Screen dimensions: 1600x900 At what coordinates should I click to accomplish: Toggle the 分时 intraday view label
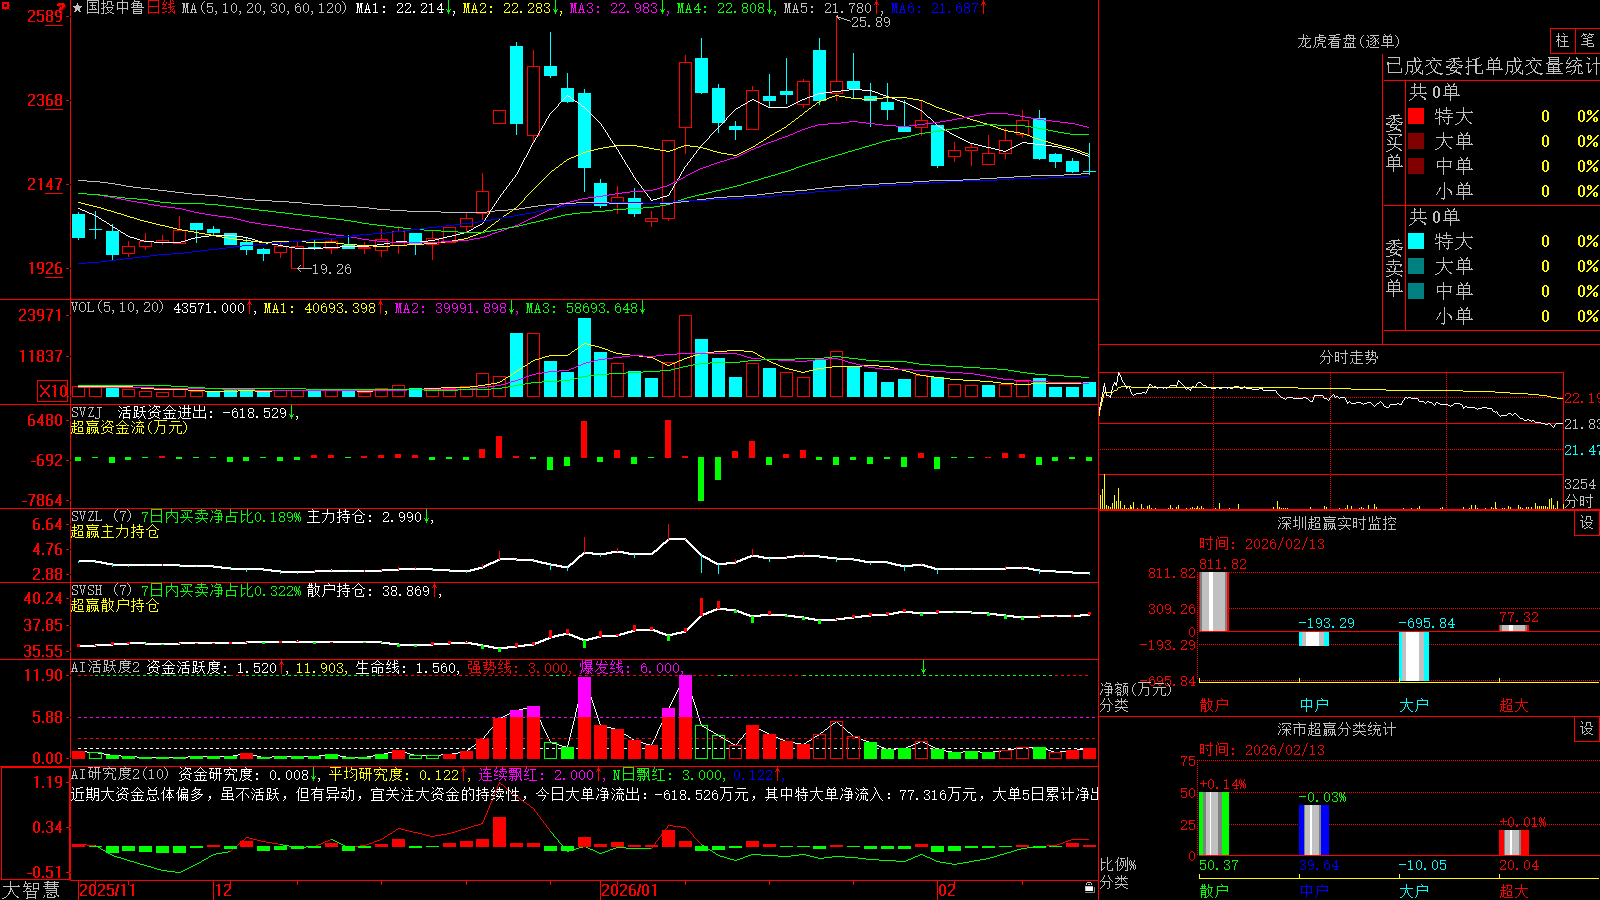coord(1579,501)
